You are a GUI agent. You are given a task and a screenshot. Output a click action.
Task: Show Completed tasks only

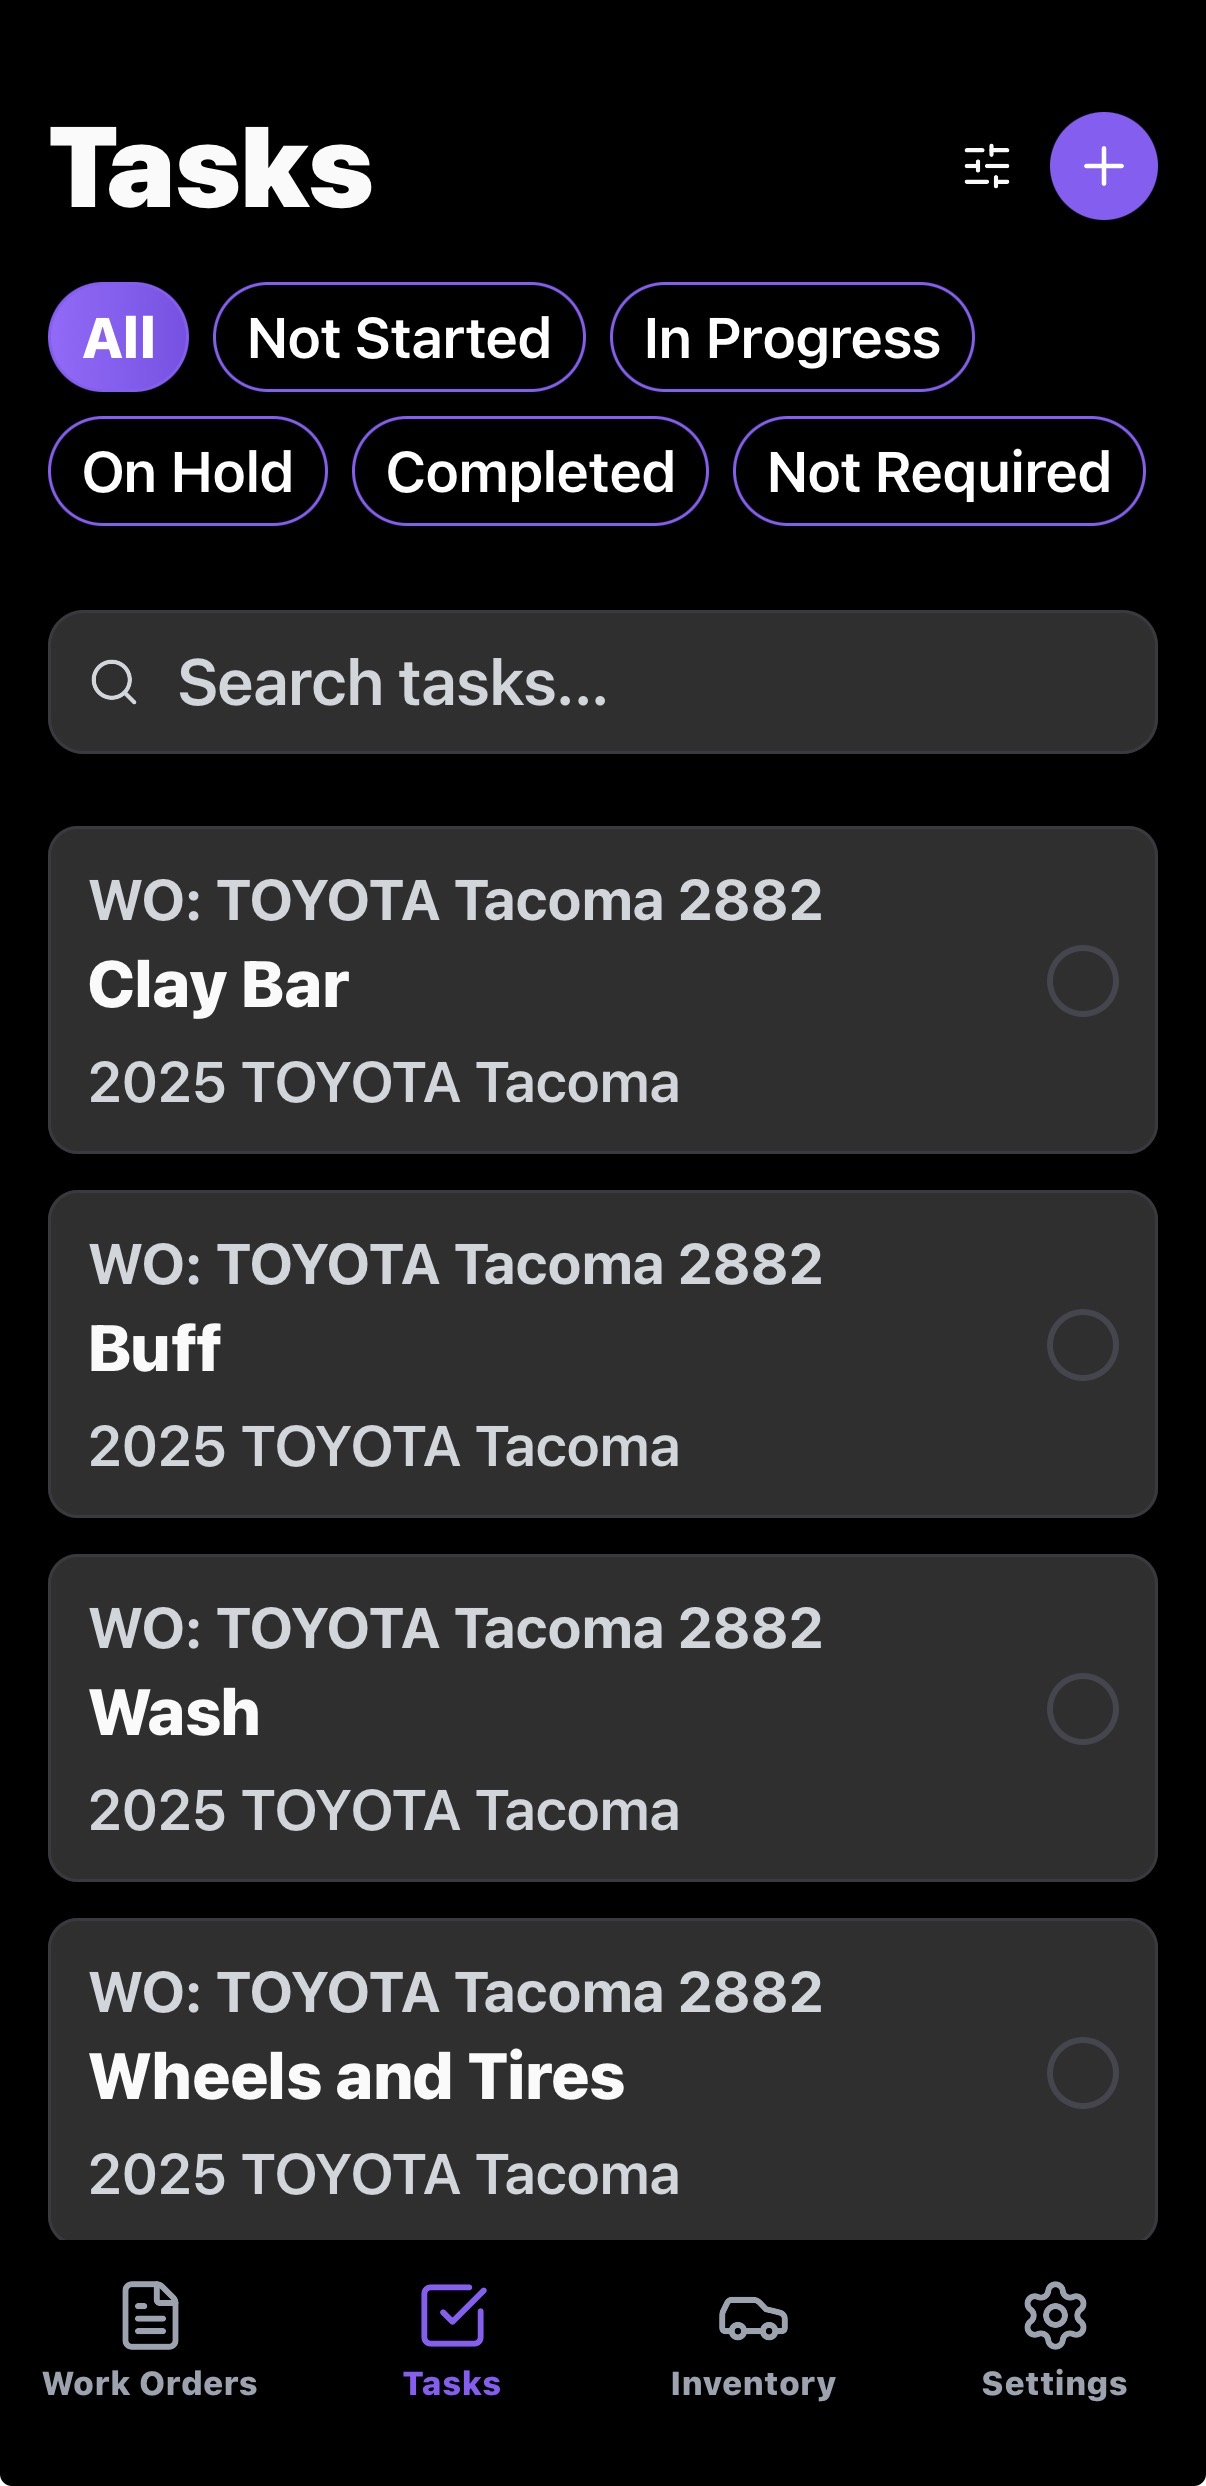click(530, 472)
